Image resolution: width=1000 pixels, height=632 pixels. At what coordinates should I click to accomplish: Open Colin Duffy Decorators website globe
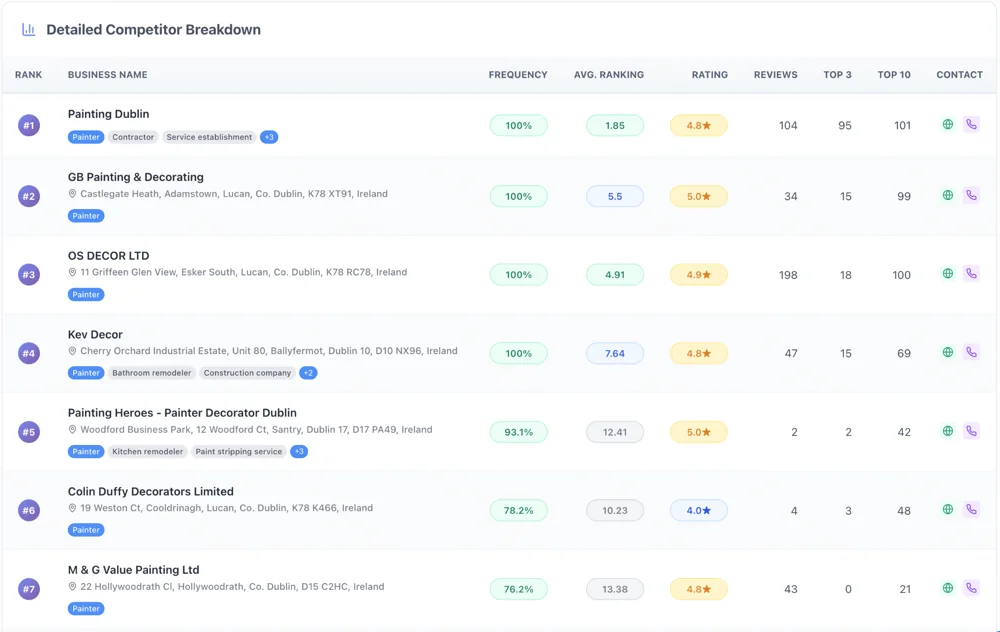[948, 510]
